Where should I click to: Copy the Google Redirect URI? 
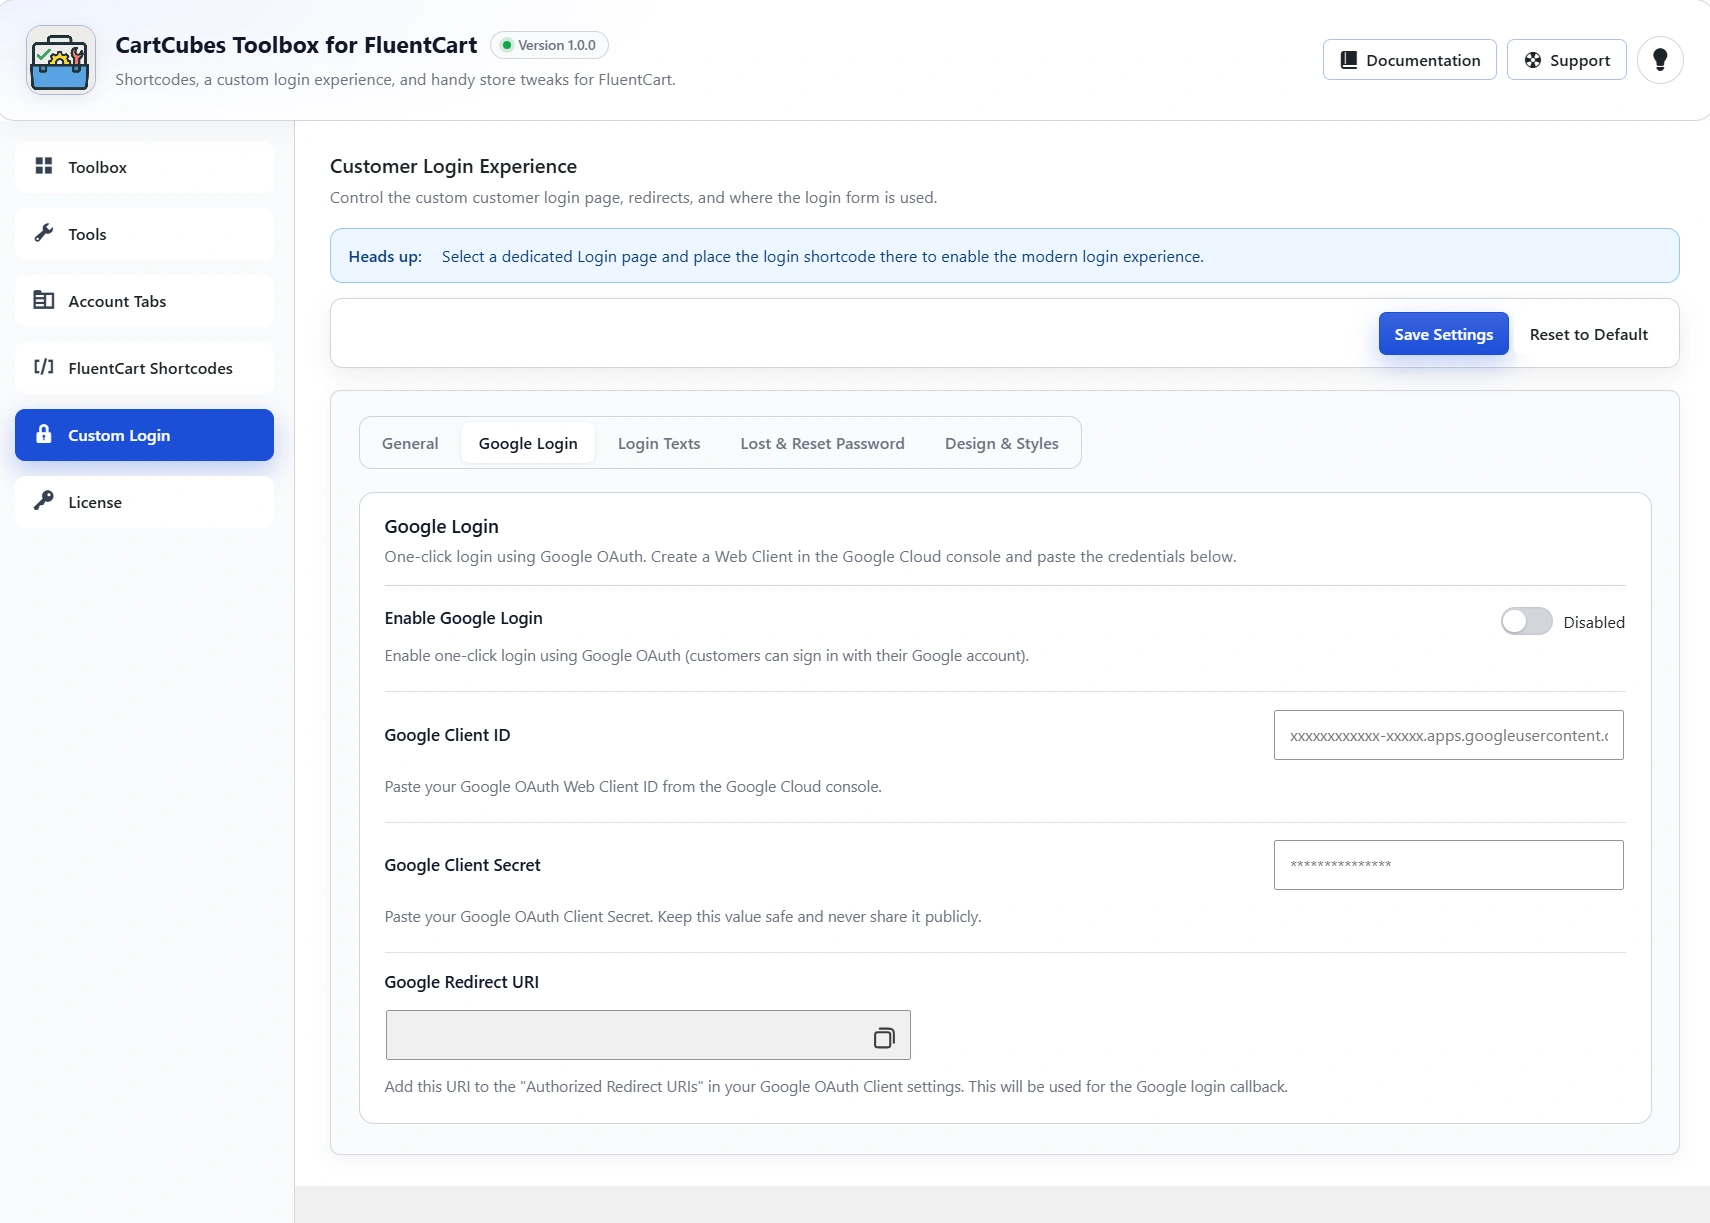(x=884, y=1038)
